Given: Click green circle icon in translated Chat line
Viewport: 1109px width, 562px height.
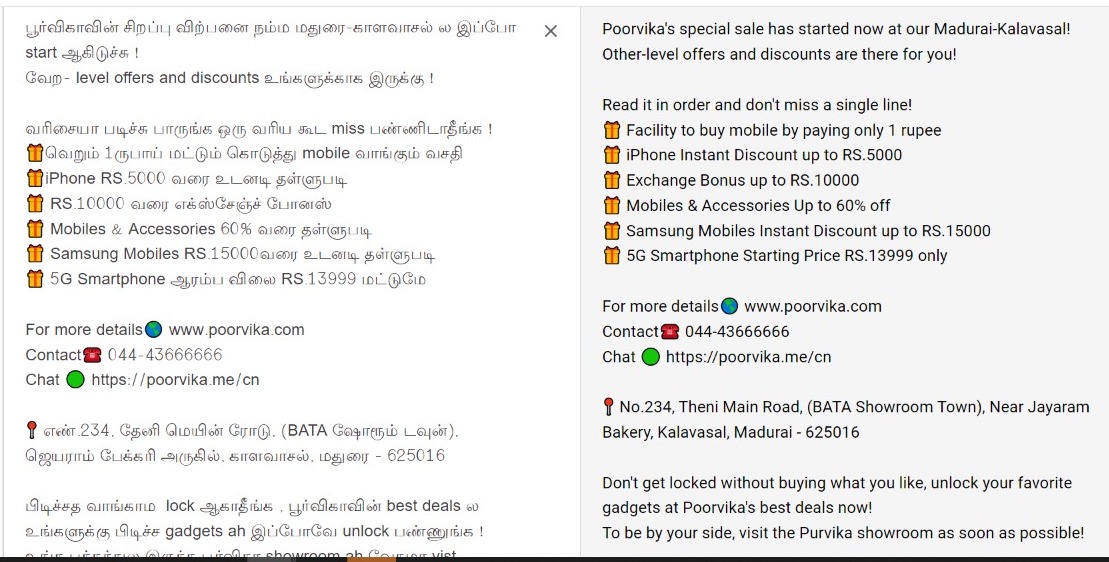Looking at the screenshot, I should pyautogui.click(x=651, y=357).
